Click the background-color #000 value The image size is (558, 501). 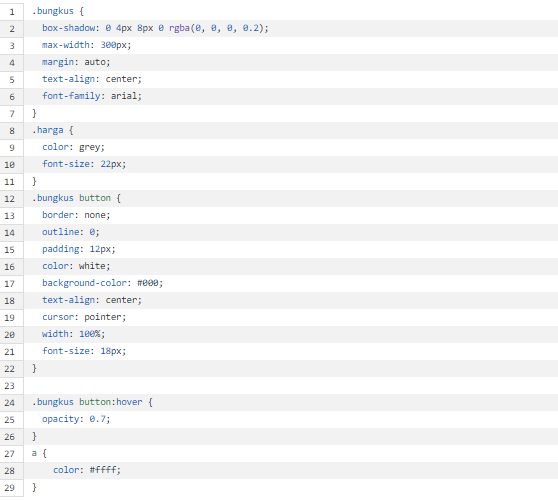(x=148, y=283)
